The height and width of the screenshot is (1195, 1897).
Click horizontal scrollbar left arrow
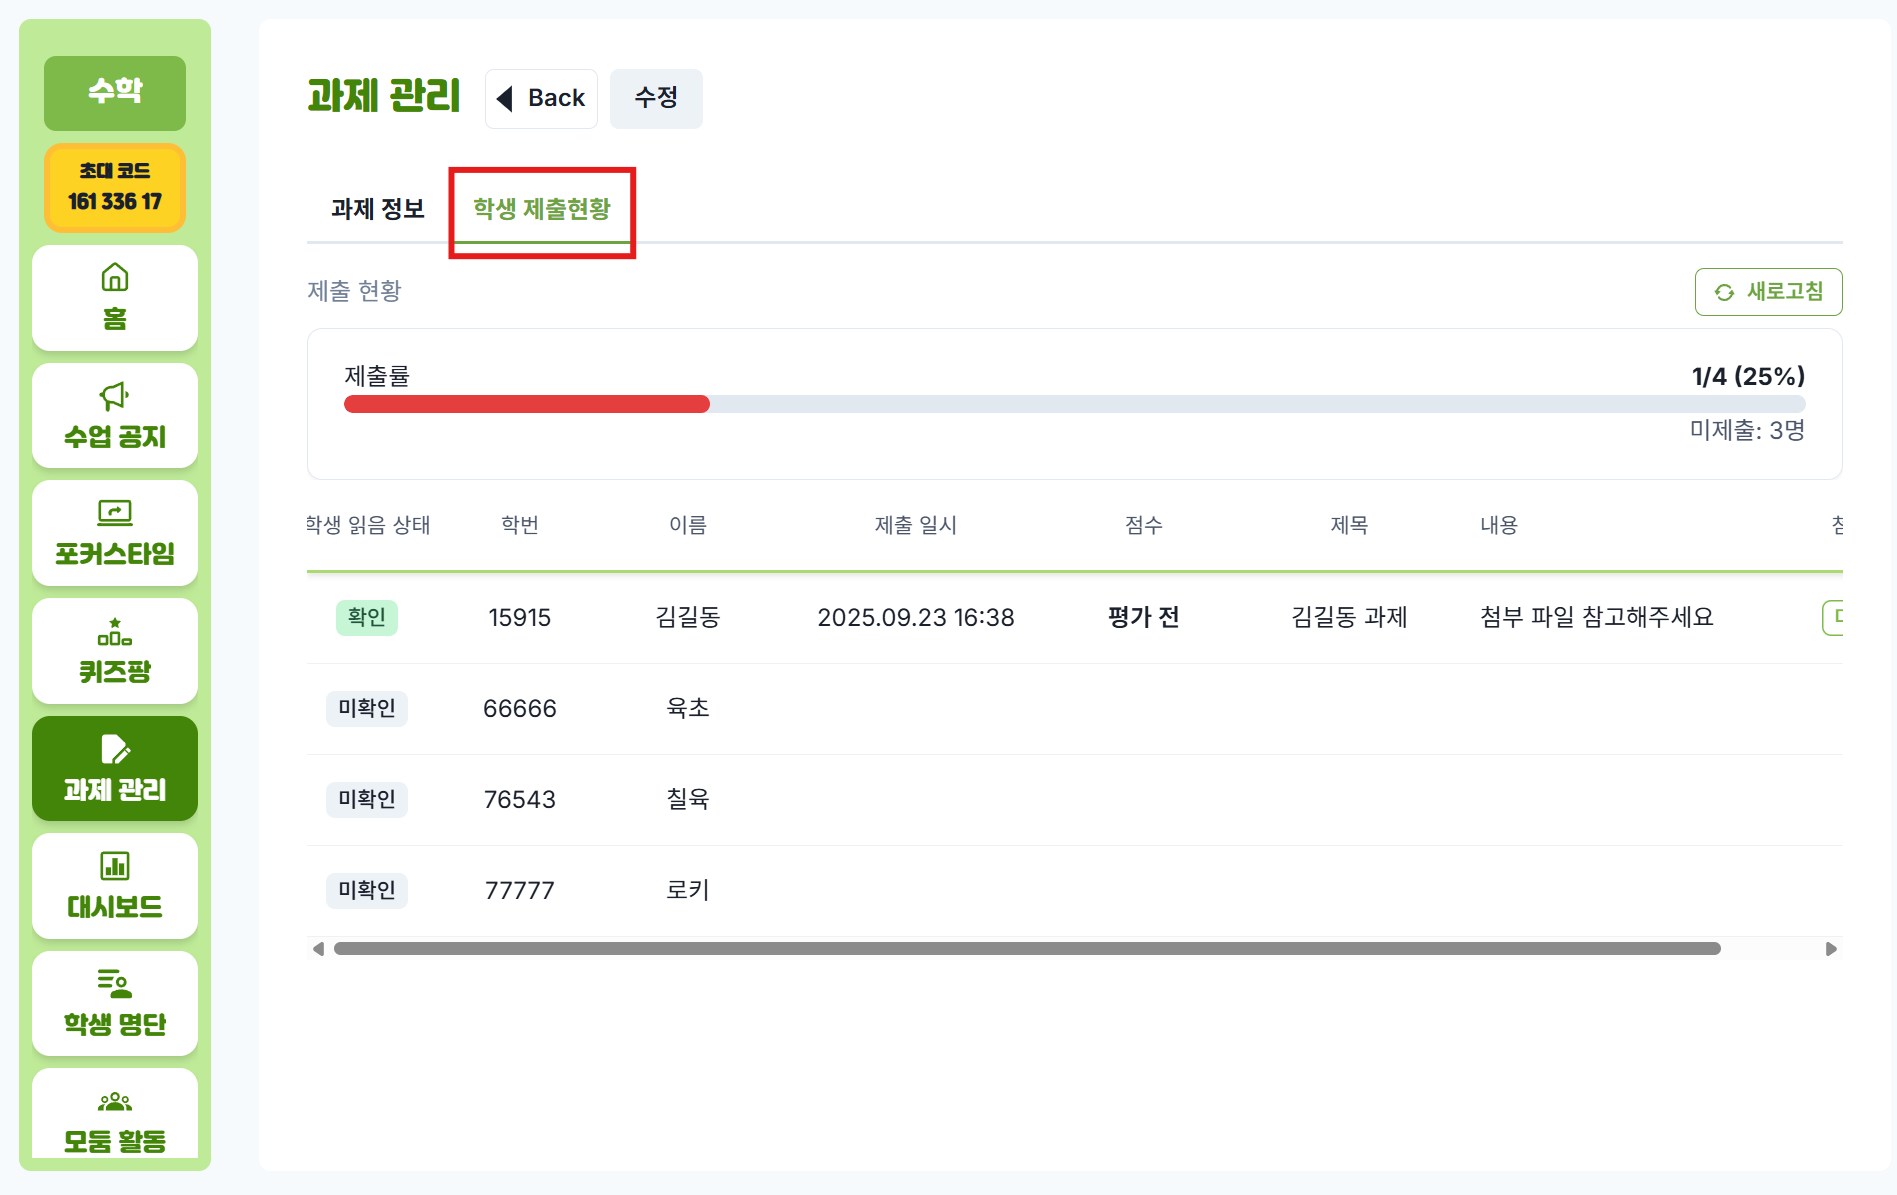[x=318, y=949]
